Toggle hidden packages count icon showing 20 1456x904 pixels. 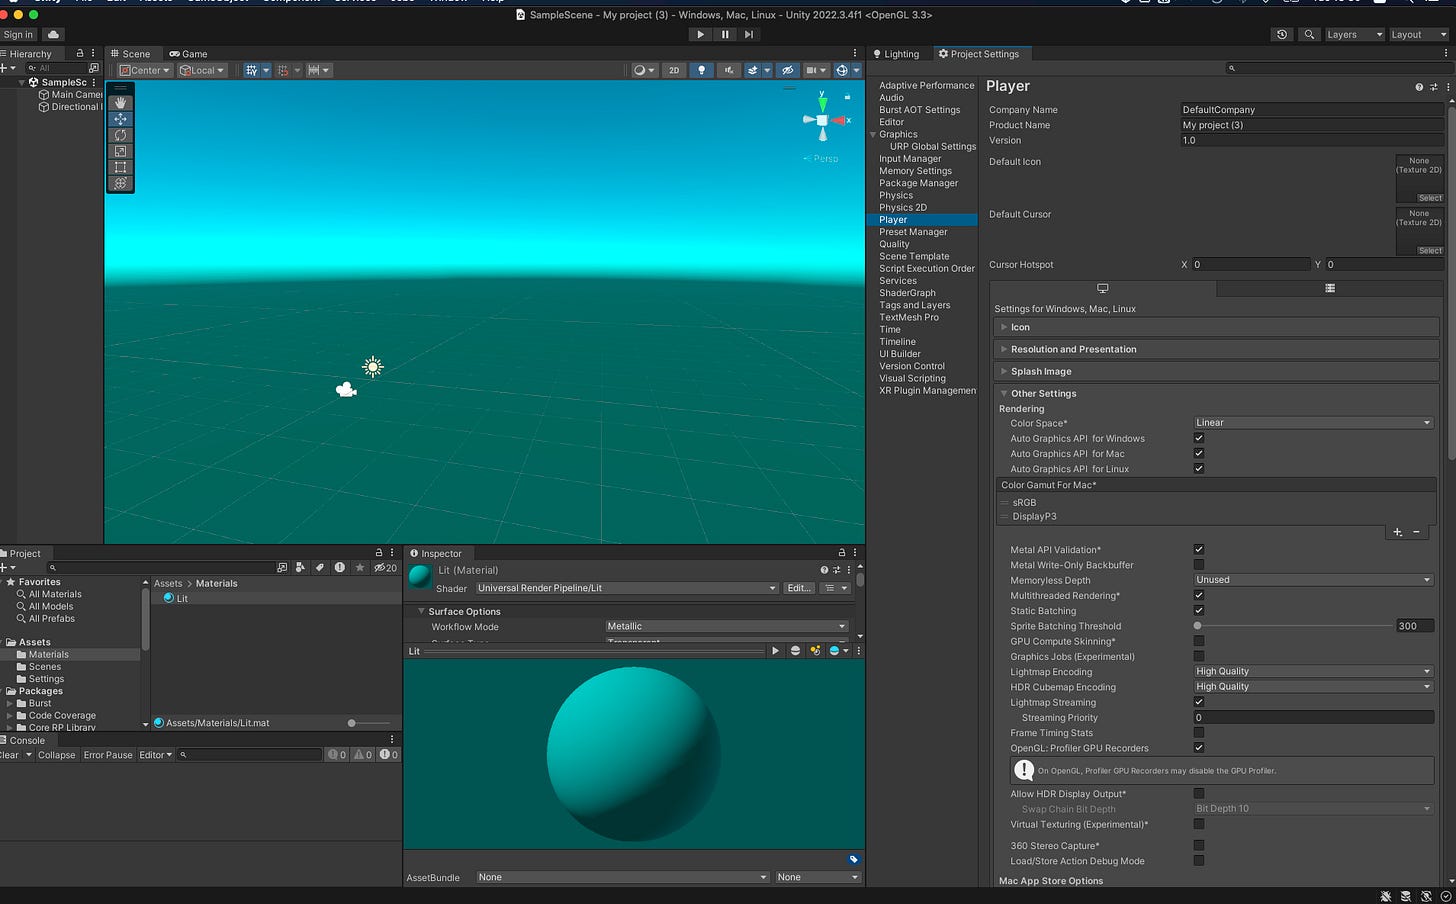tap(385, 567)
